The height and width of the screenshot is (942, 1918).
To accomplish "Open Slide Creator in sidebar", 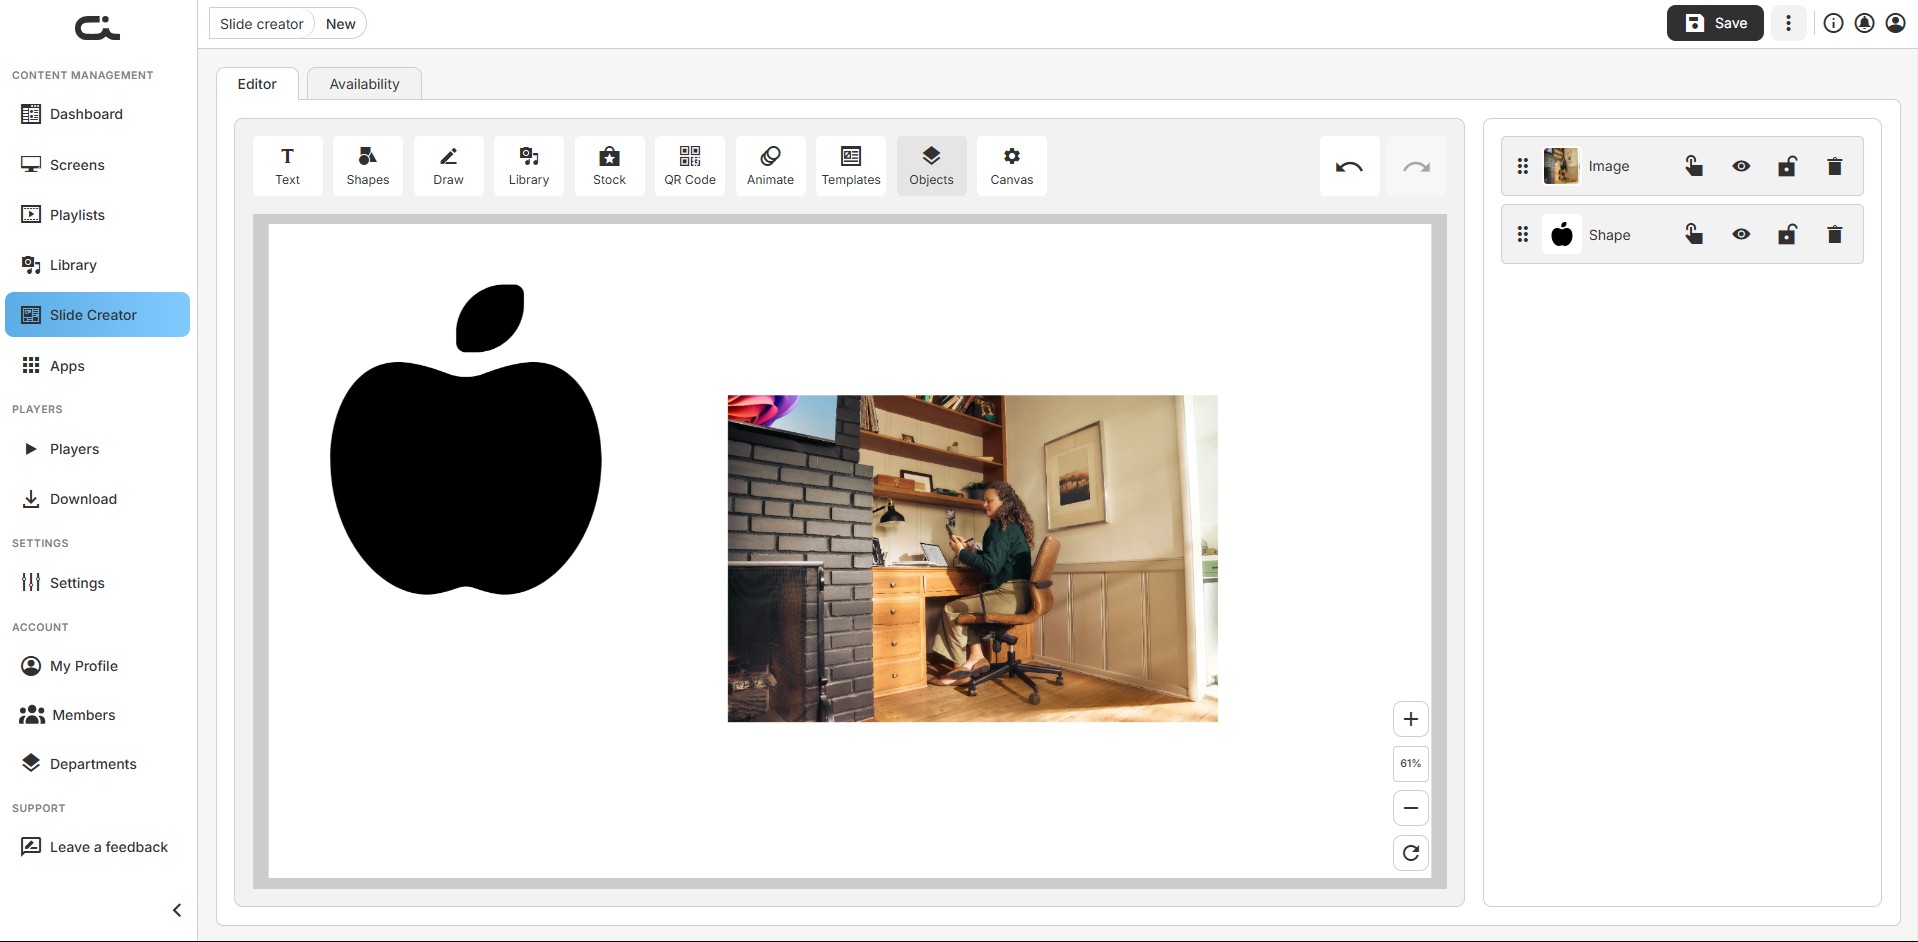I will coord(97,315).
